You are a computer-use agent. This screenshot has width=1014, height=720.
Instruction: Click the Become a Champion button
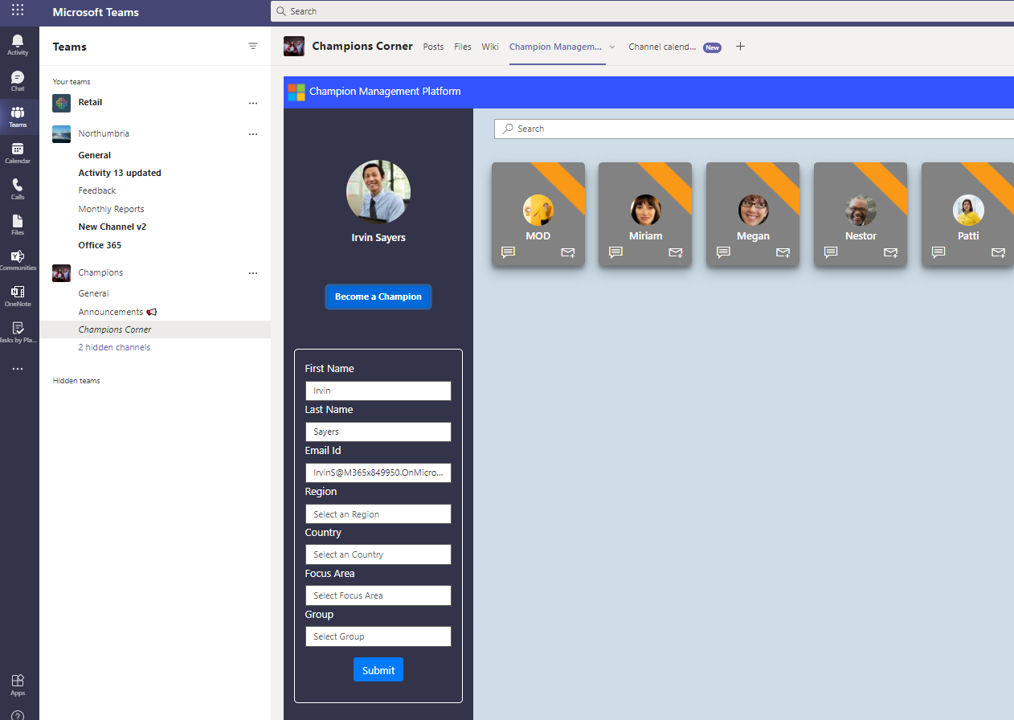378,296
